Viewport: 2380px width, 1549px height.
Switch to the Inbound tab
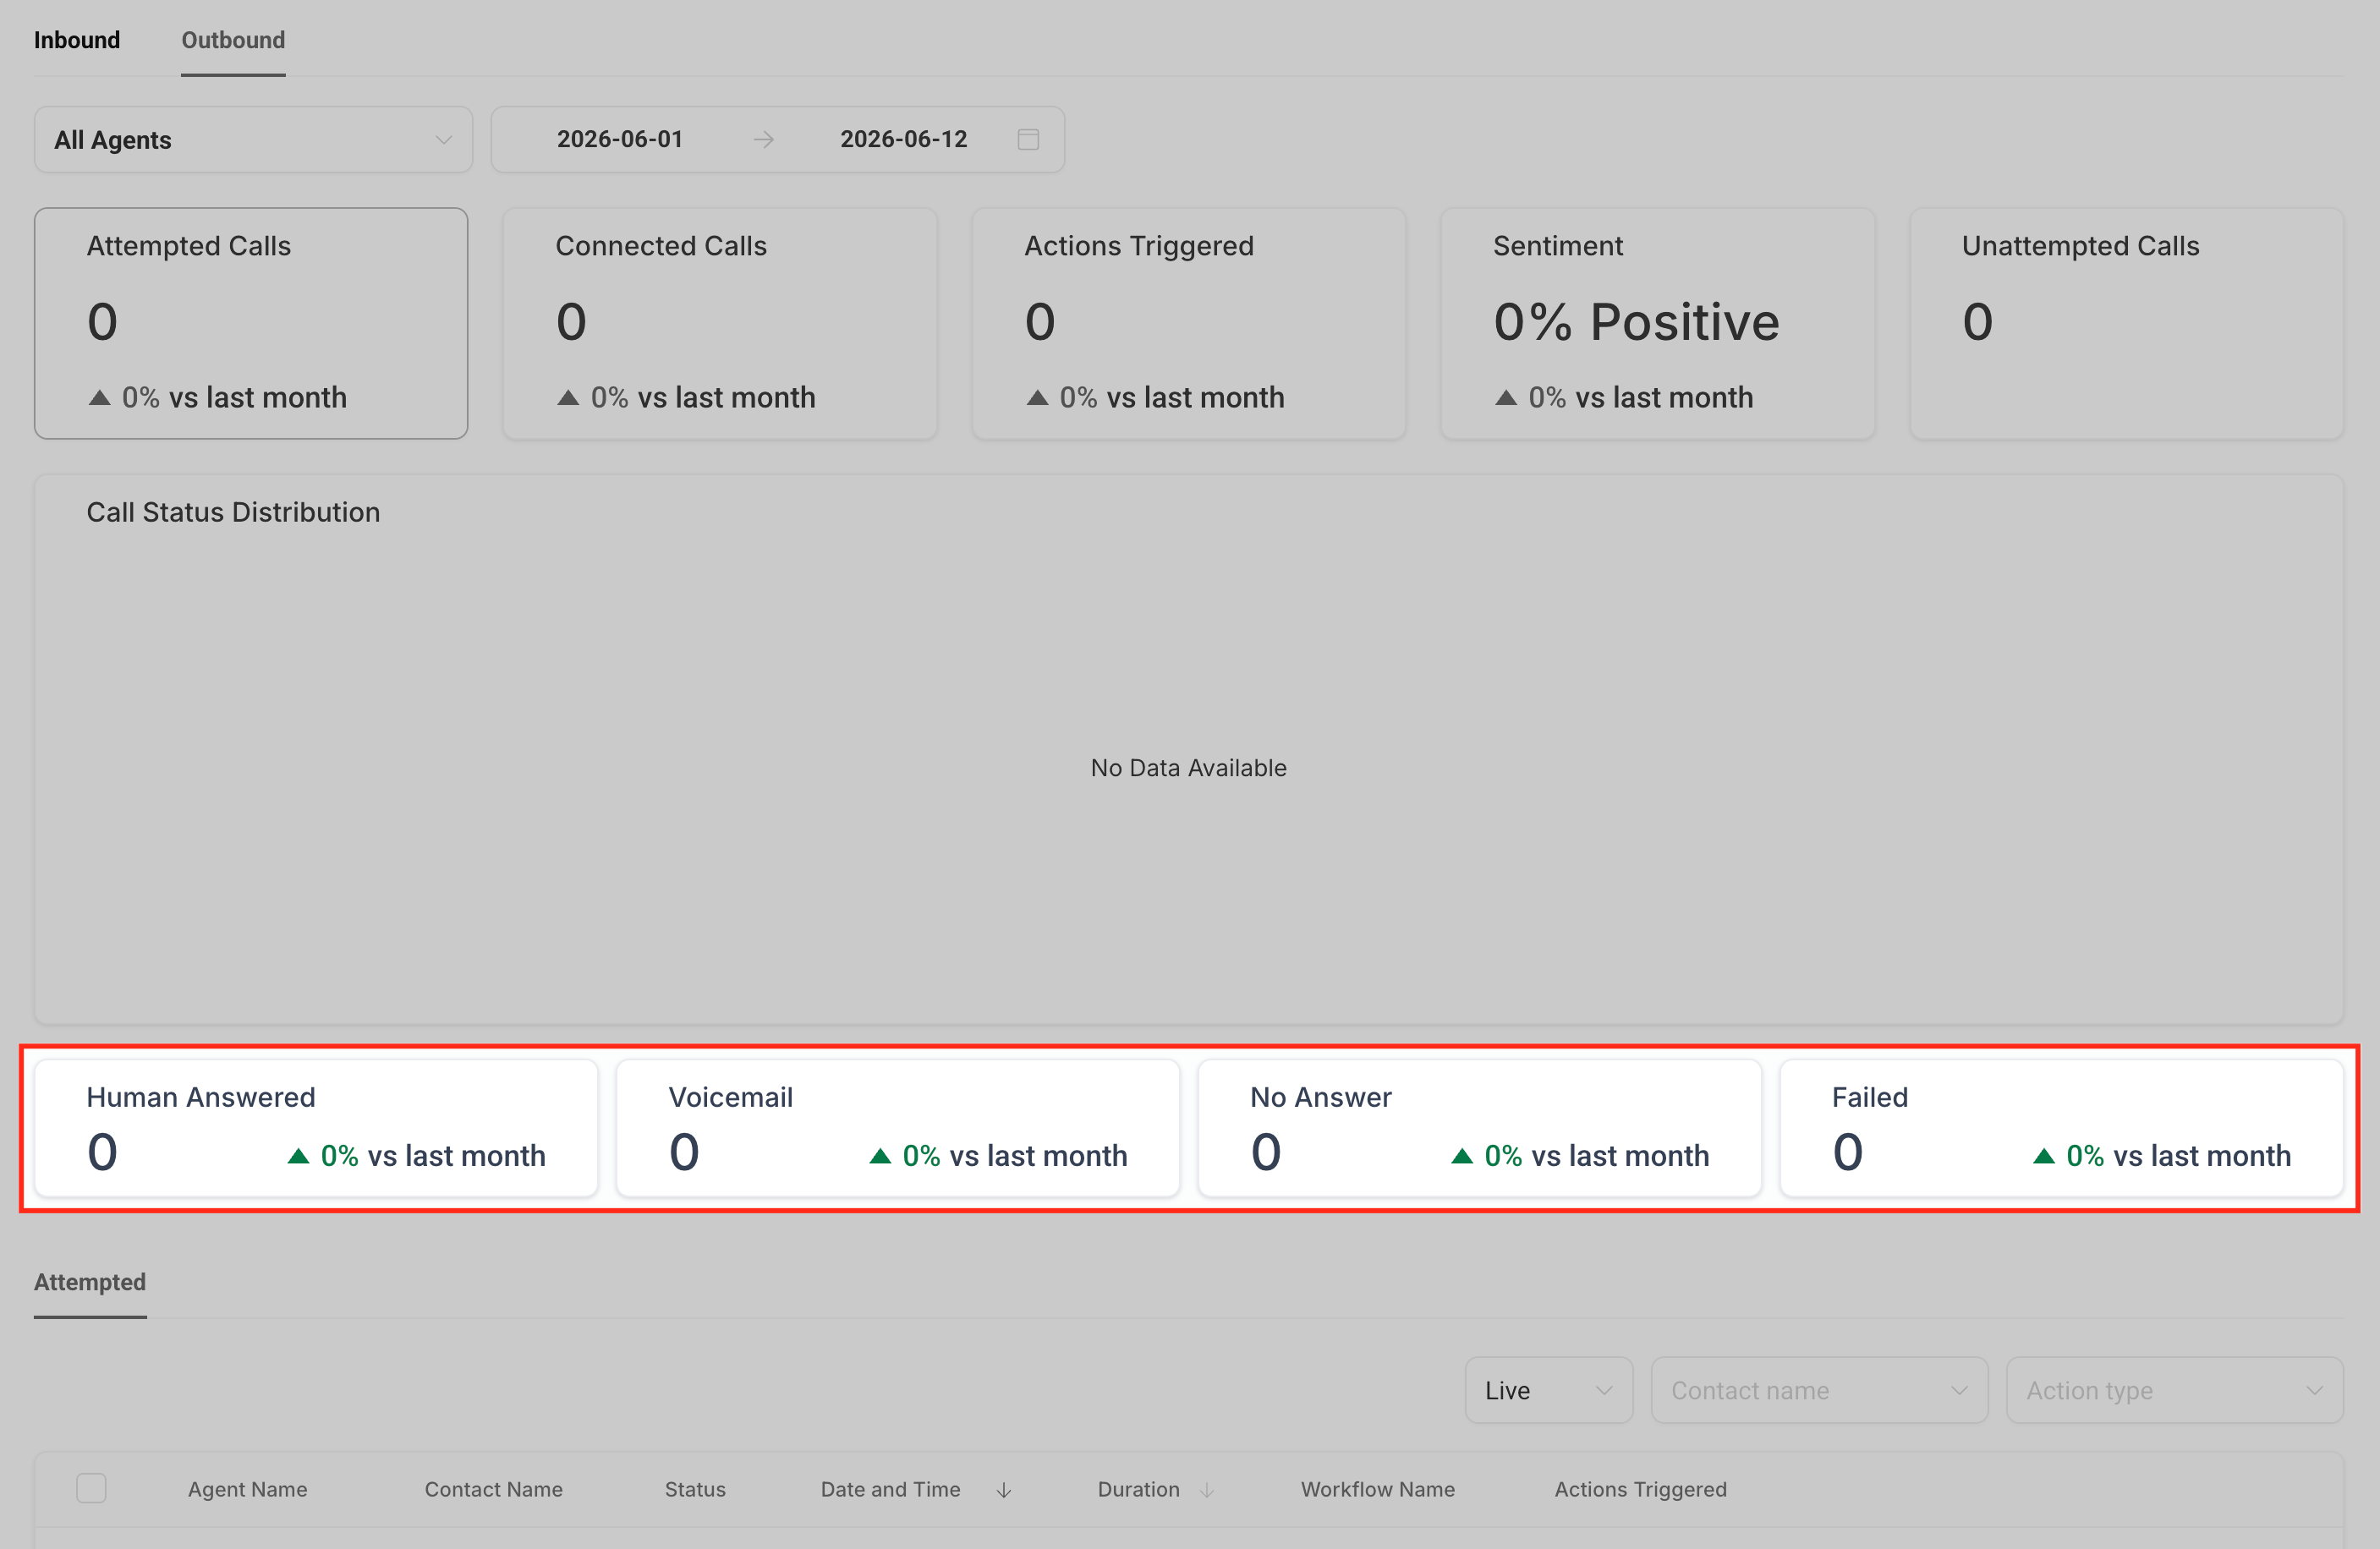pos(77,40)
